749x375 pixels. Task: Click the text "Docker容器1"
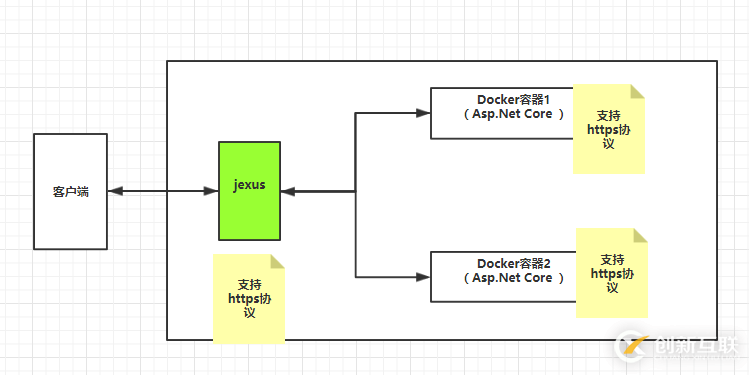click(x=513, y=100)
